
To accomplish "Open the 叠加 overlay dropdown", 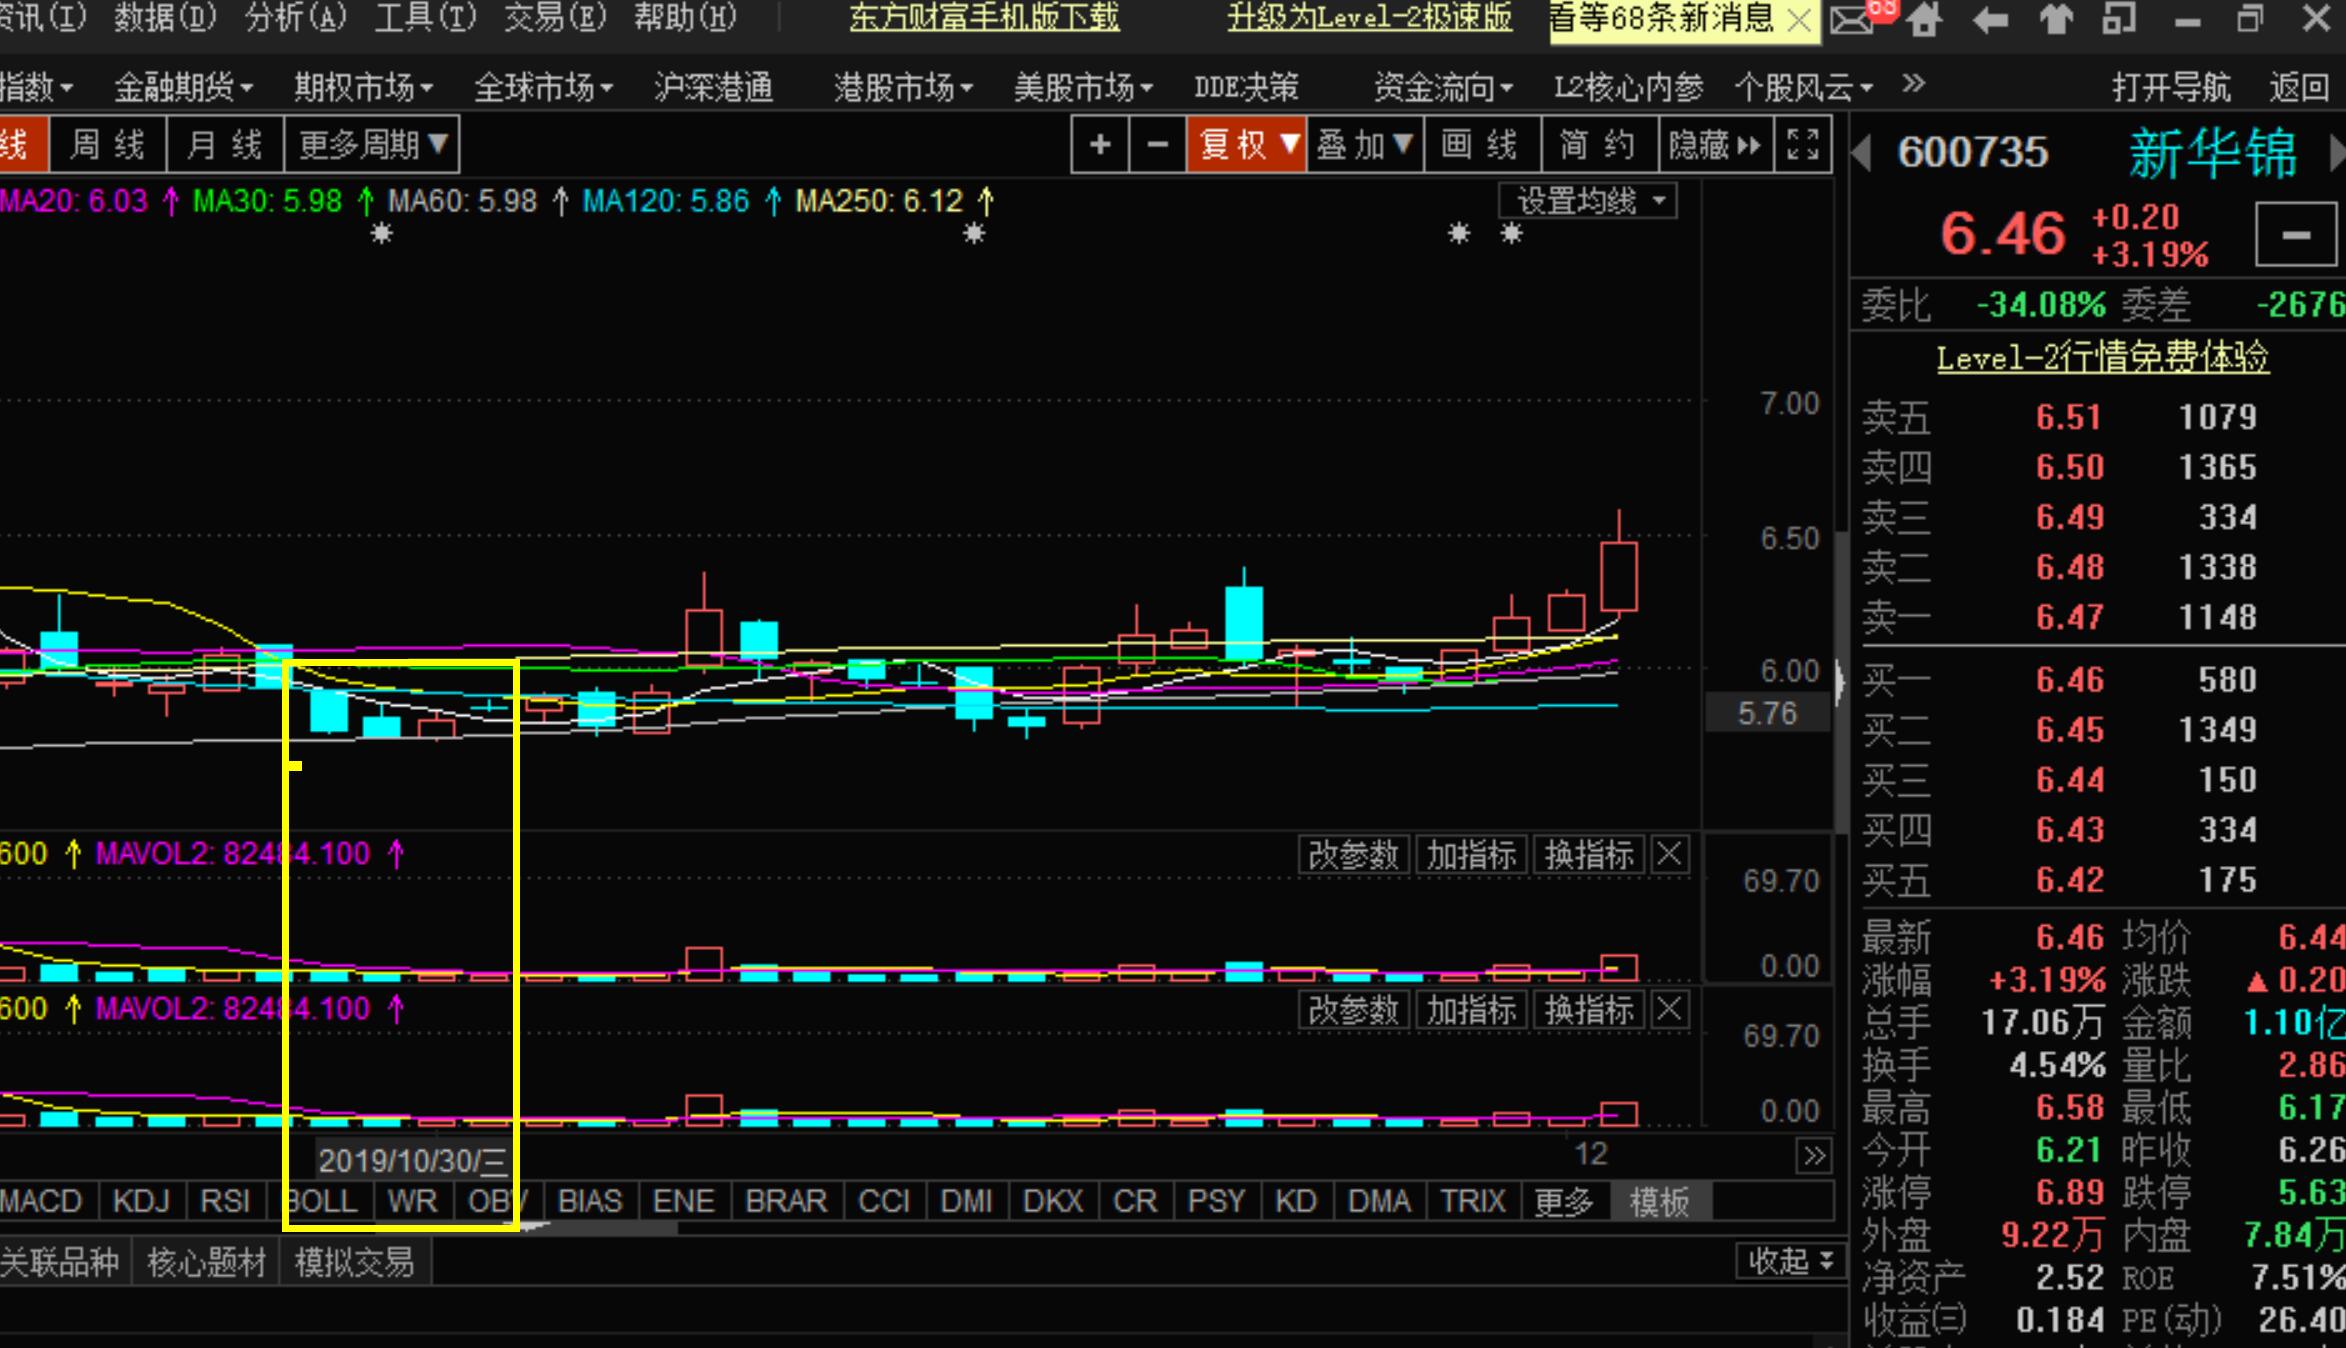I will tap(1365, 145).
